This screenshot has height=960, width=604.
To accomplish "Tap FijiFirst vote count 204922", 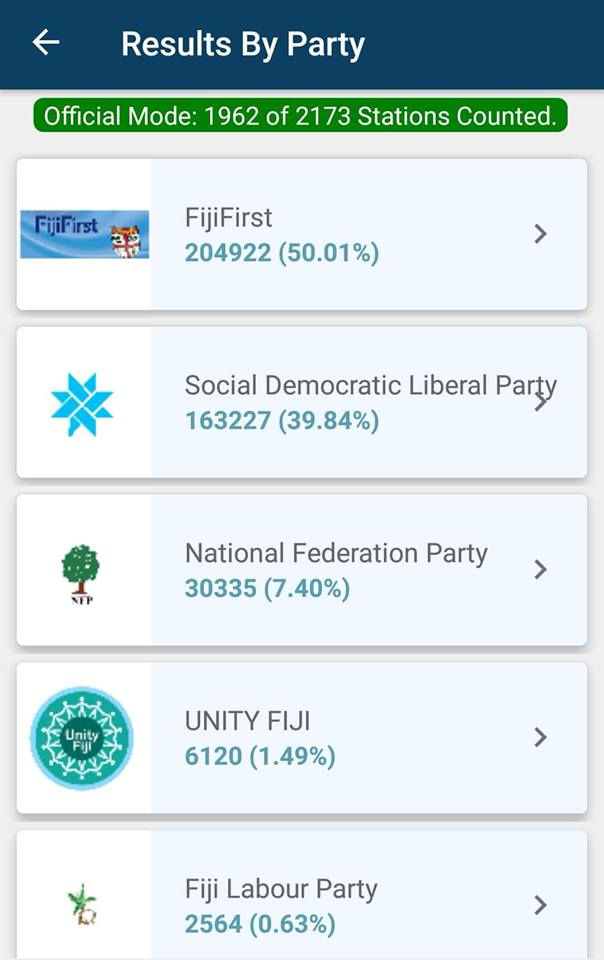I will [x=228, y=253].
